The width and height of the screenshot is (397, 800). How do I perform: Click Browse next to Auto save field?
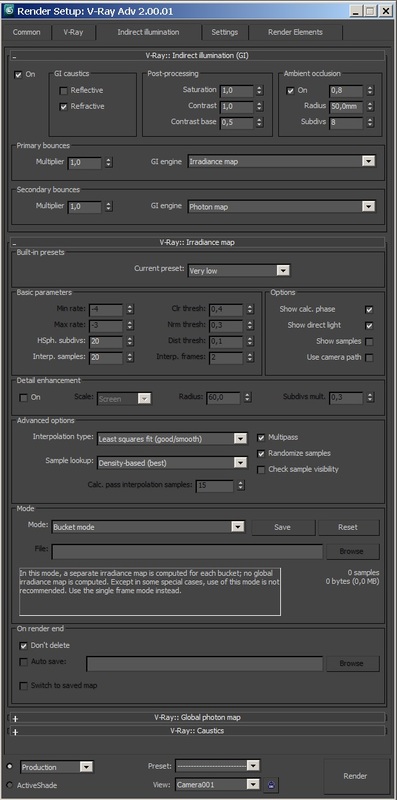[352, 664]
